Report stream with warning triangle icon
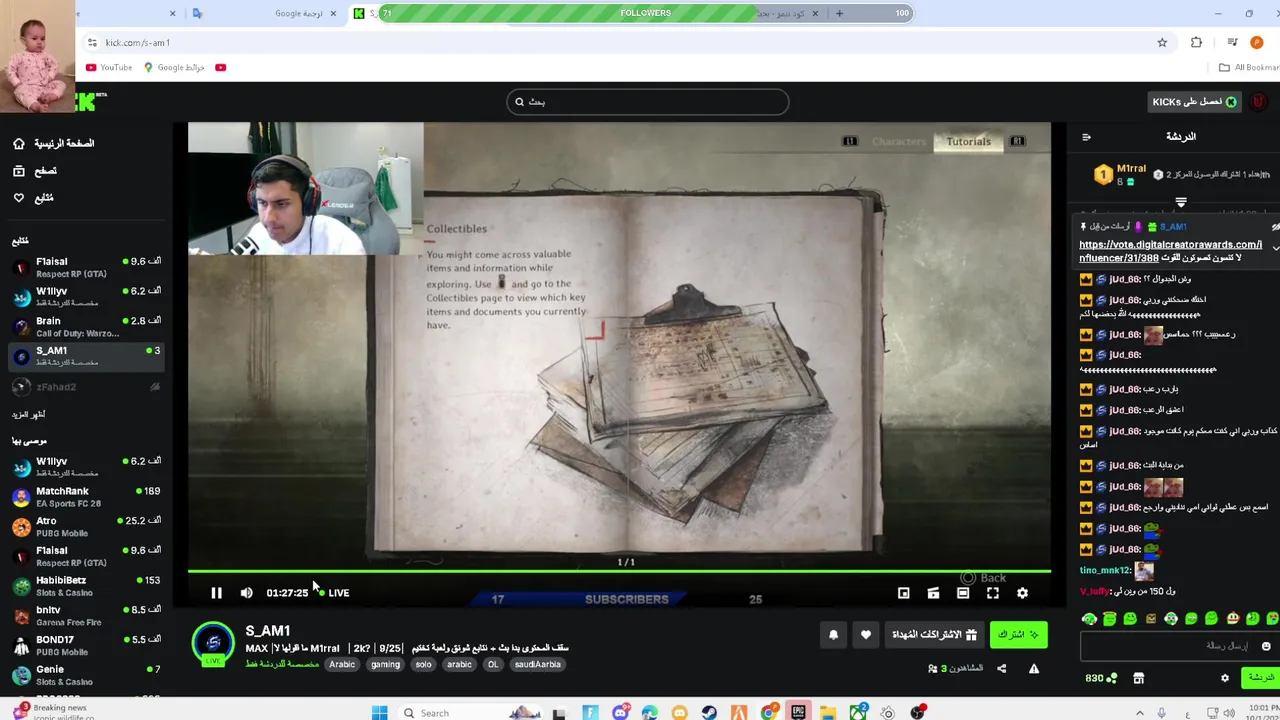This screenshot has width=1280, height=720. pos(1034,668)
